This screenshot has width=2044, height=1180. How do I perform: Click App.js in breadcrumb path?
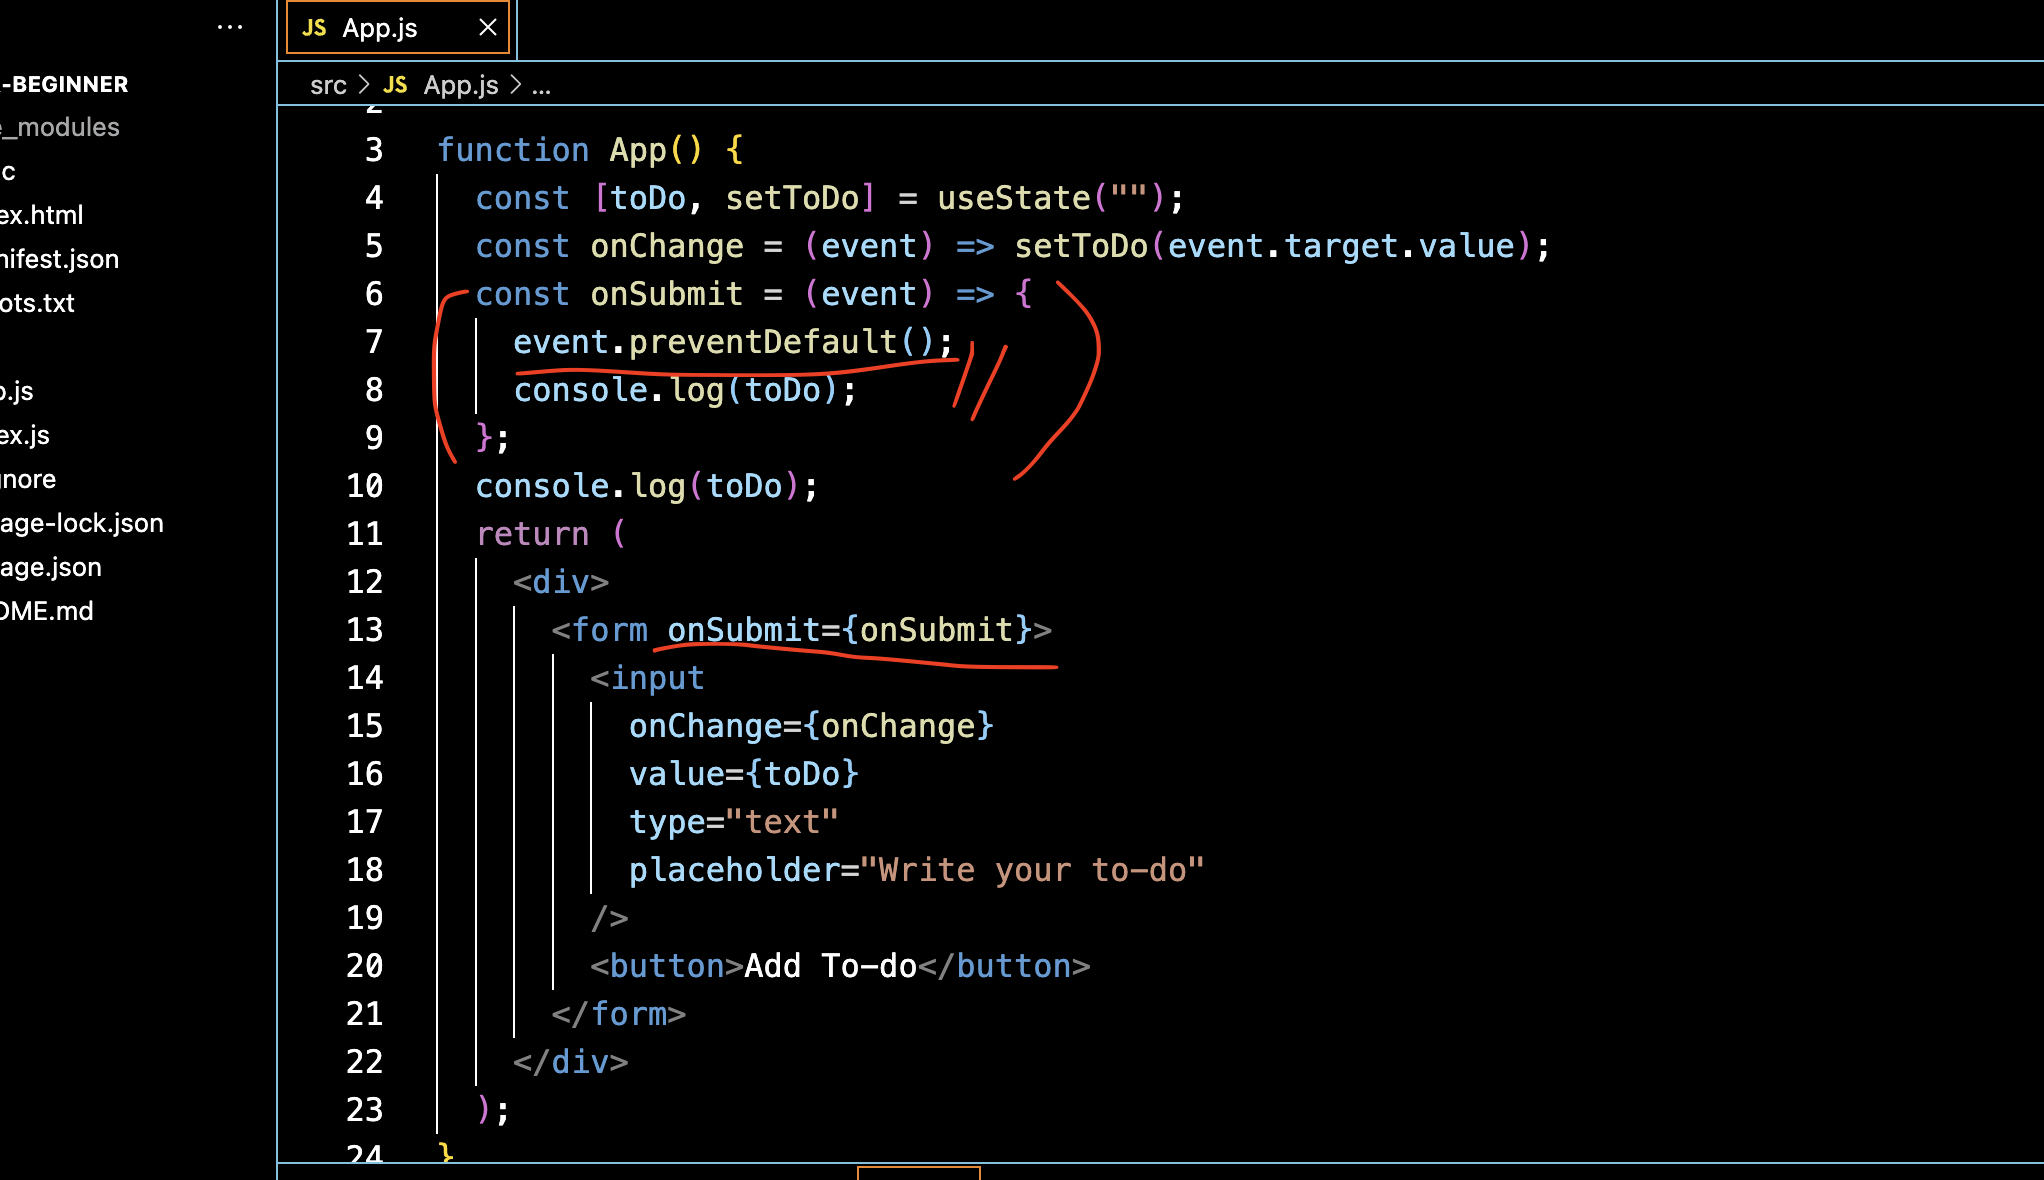point(460,85)
